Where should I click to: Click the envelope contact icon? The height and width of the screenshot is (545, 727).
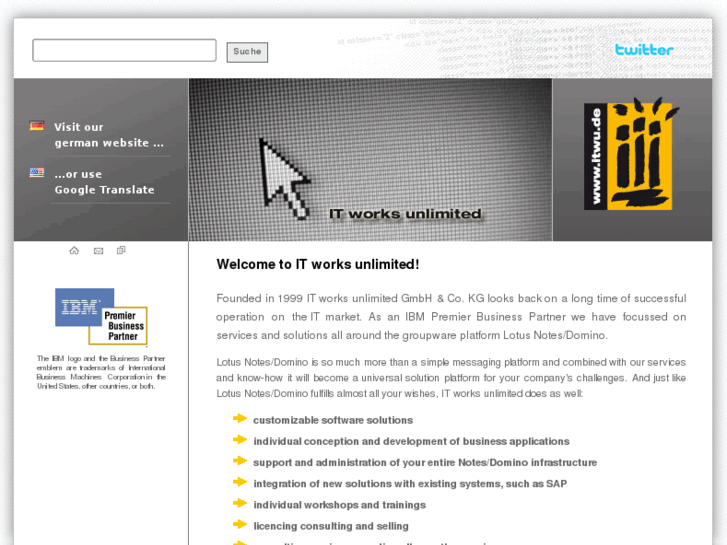(98, 251)
